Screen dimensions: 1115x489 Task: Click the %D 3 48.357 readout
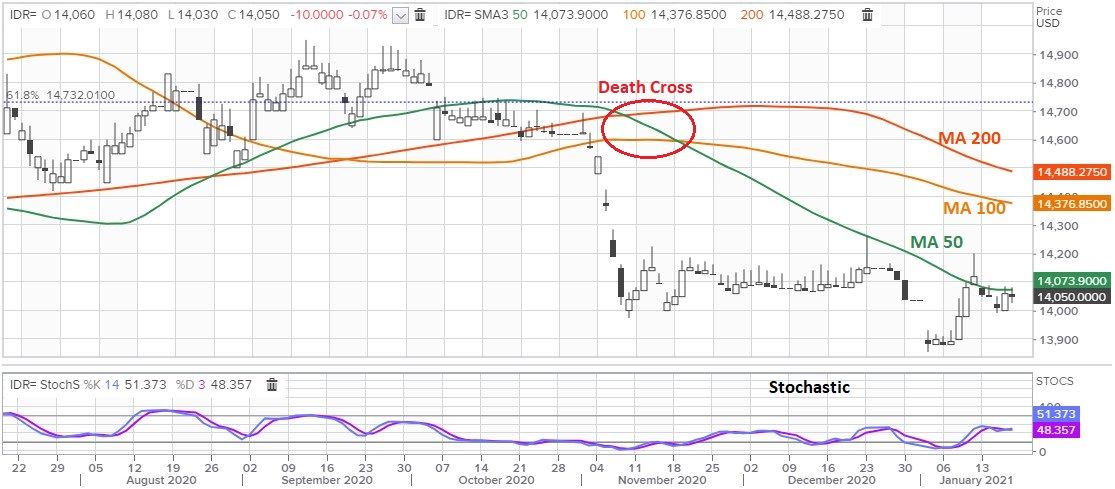[x=216, y=385]
